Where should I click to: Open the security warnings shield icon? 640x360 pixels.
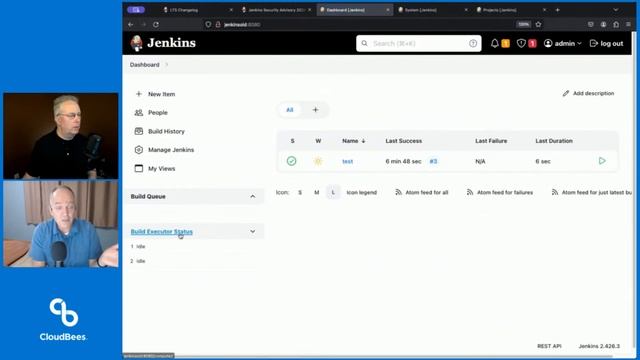(x=521, y=43)
